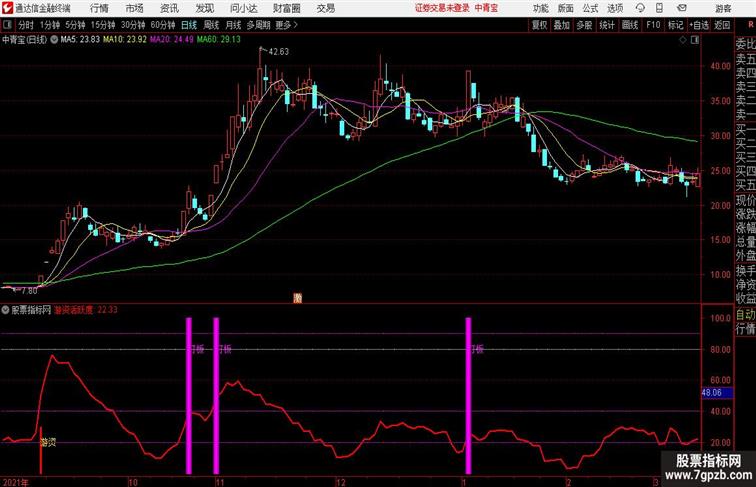Viewport: 756px width, 487px height.
Task: Select the 日线 daily period
Action: [189, 25]
